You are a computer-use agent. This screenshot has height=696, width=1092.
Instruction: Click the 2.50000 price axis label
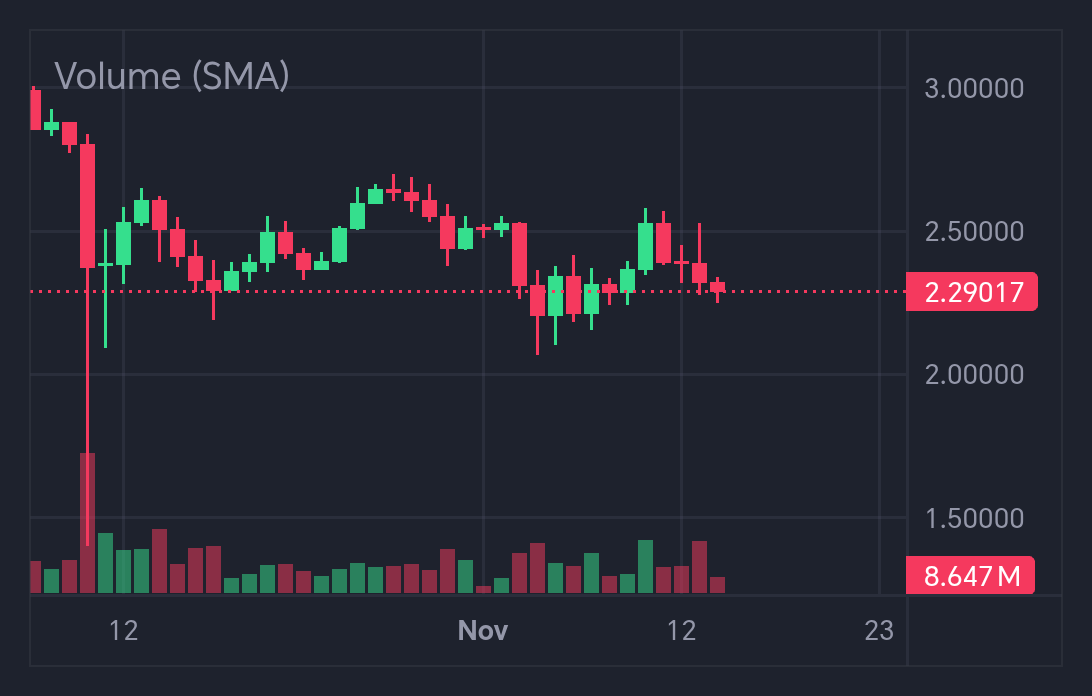[974, 232]
